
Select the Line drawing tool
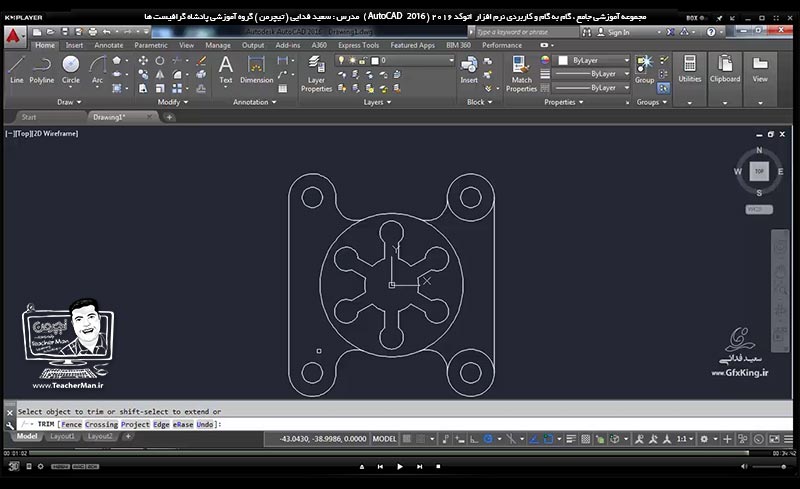click(16, 70)
